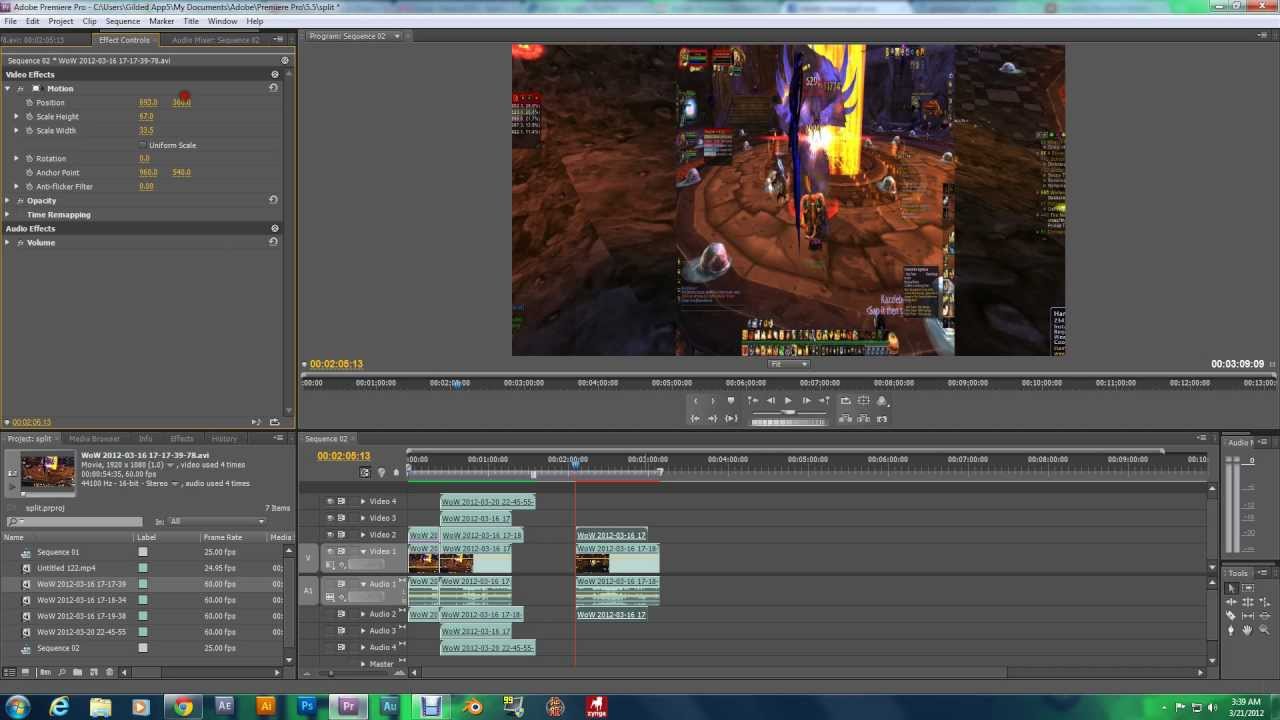Image resolution: width=1280 pixels, height=720 pixels.
Task: Export frame with the camera icon
Action: [x=883, y=419]
